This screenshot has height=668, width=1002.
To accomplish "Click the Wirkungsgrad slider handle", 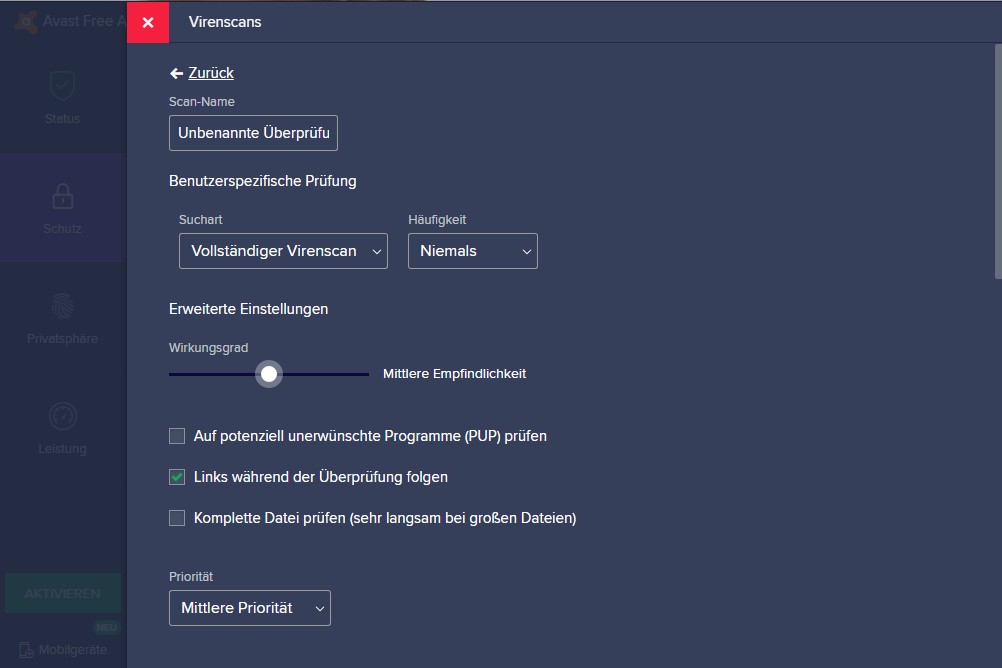I will (269, 374).
